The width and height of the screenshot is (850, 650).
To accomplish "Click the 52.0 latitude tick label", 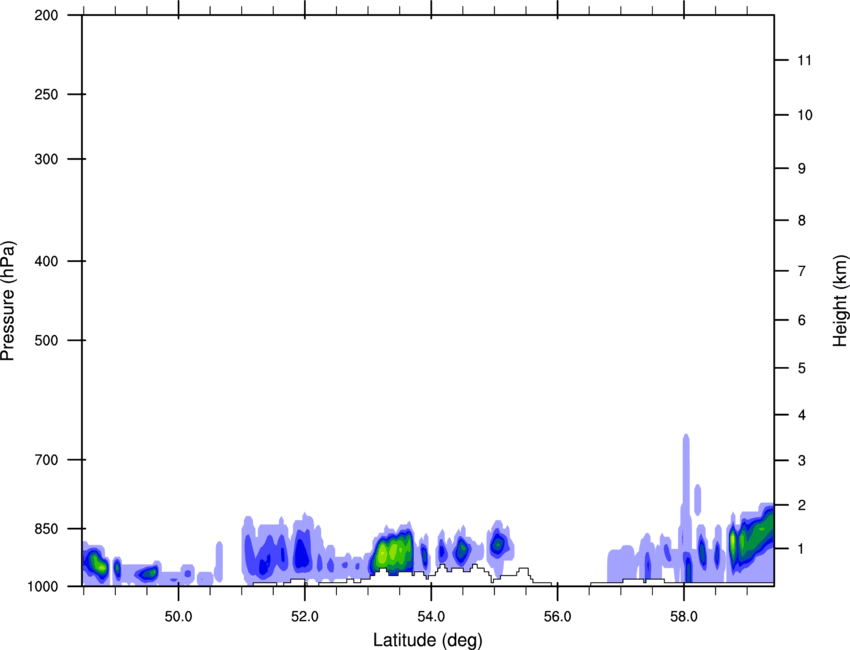I will click(x=305, y=617).
